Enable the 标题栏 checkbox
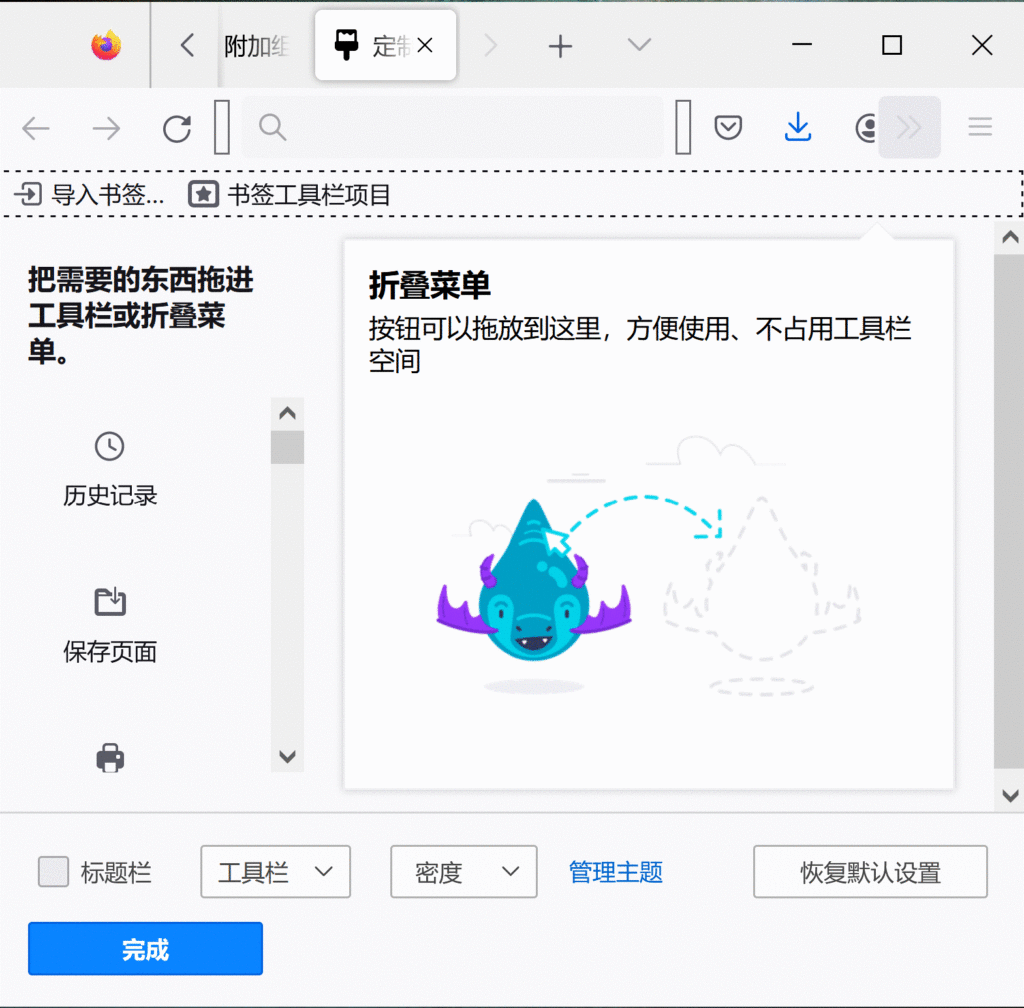1024x1008 pixels. pos(54,872)
